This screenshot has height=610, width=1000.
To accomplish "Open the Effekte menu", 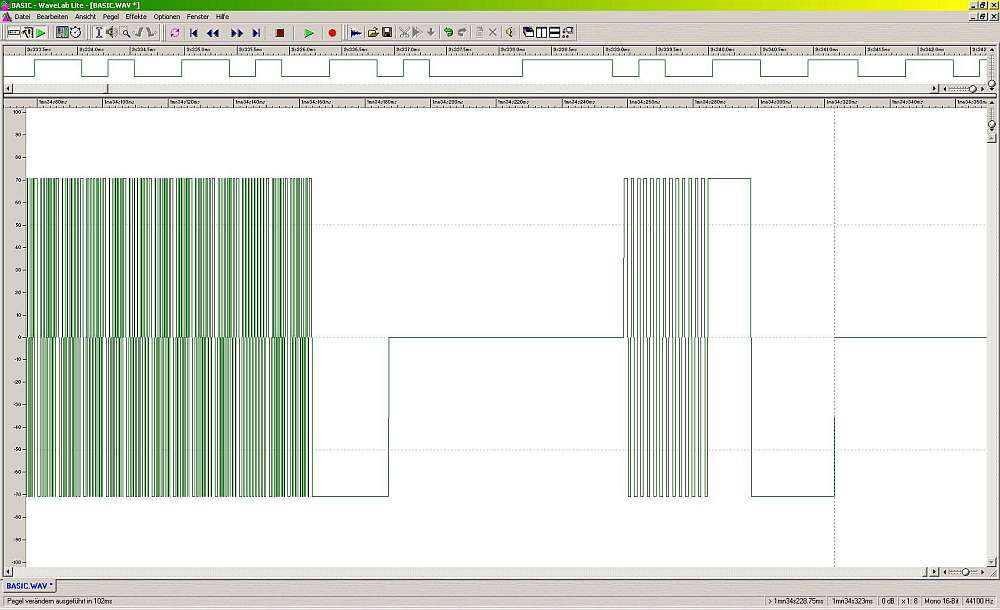I will point(136,17).
